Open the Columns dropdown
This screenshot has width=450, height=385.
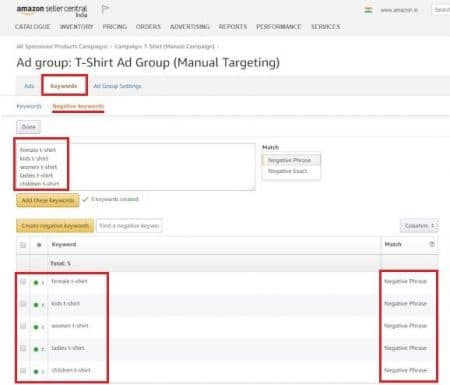419,226
